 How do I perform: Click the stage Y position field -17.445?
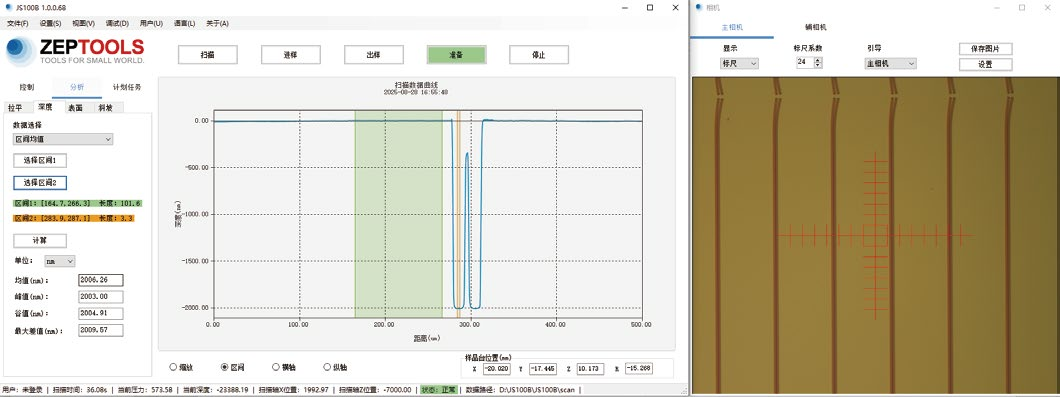click(x=543, y=369)
